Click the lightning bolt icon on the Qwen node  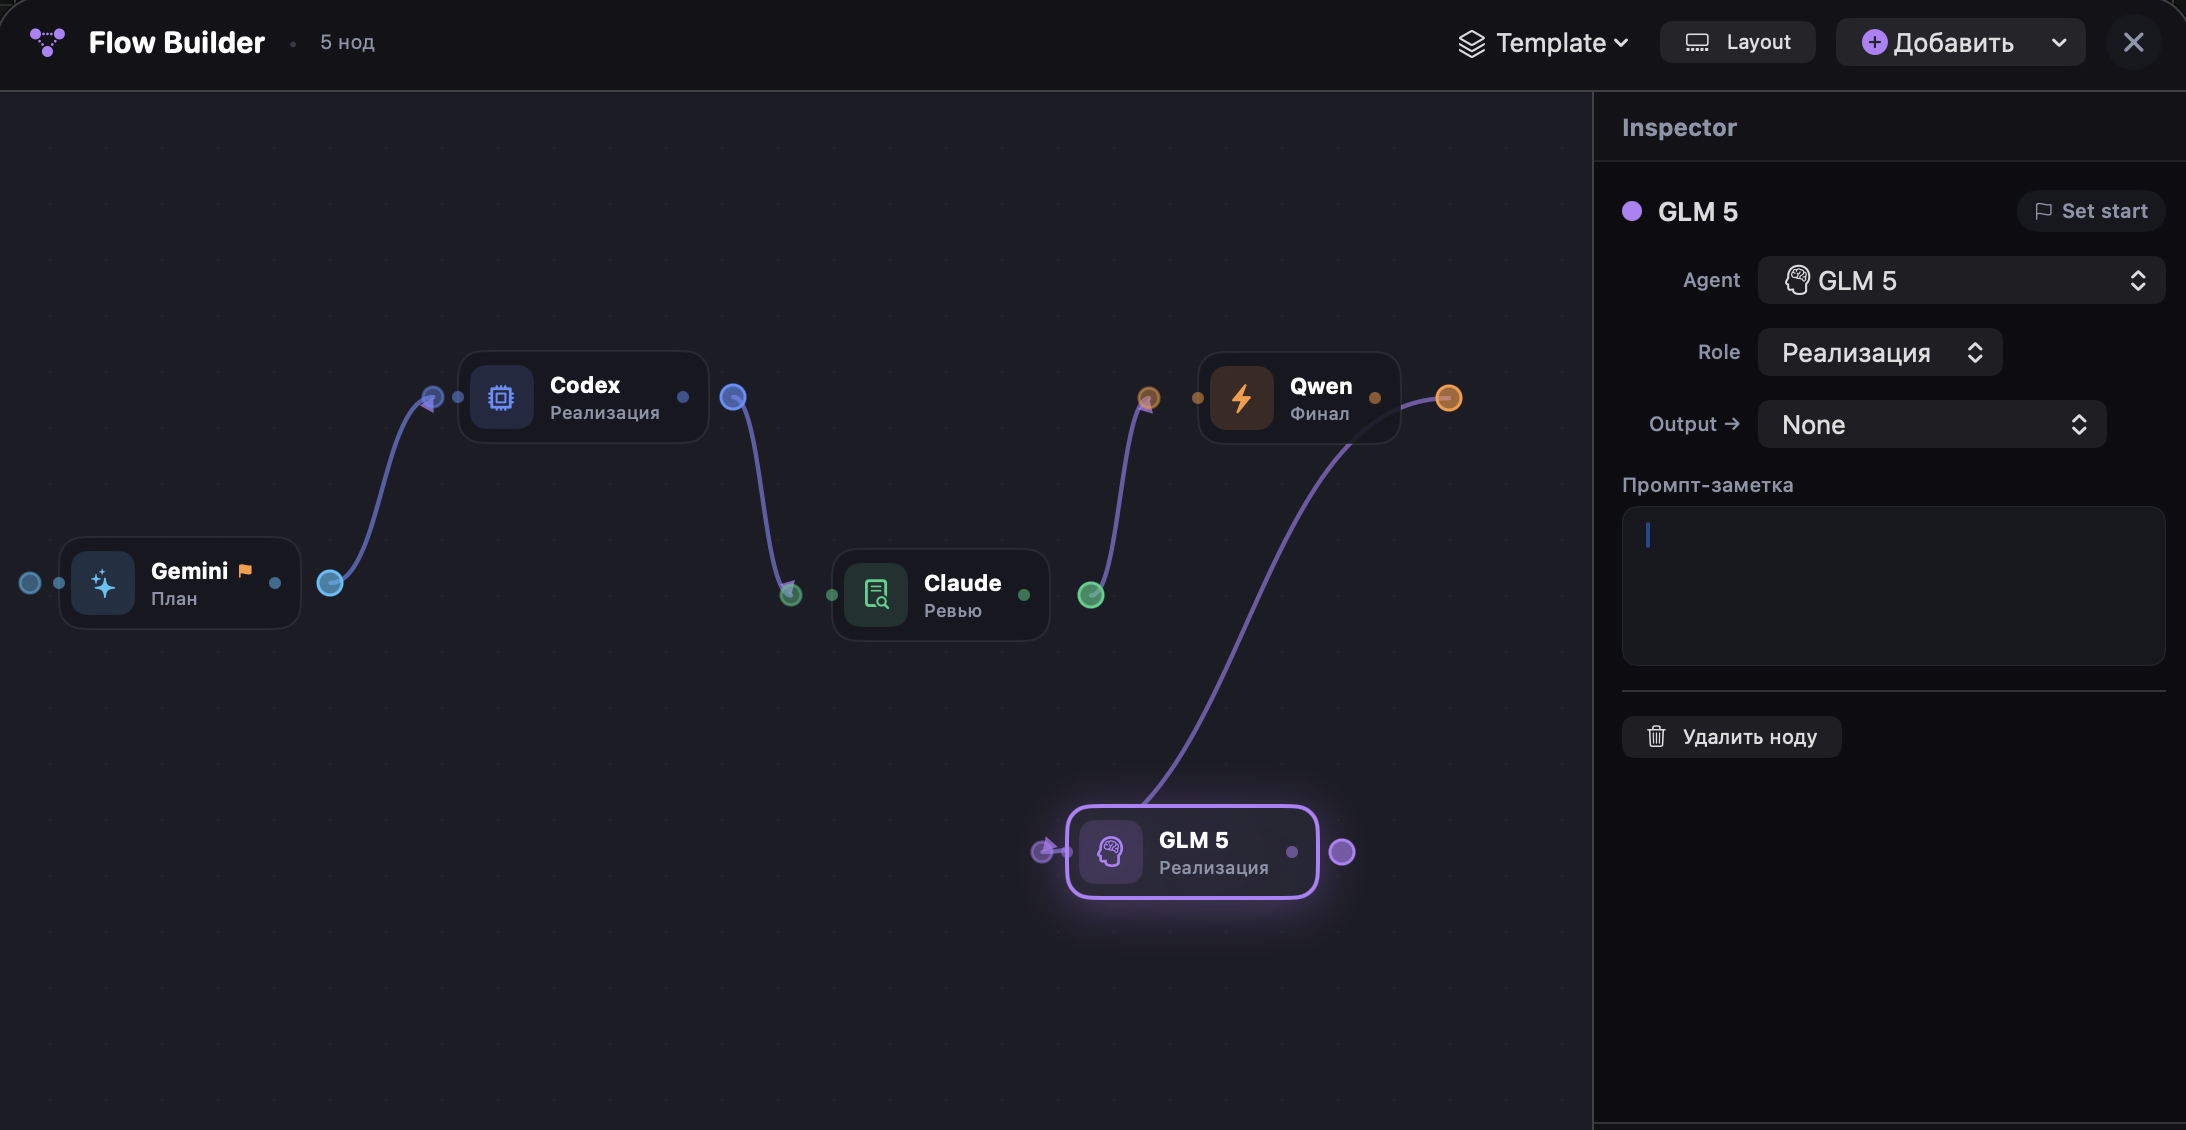[1240, 397]
